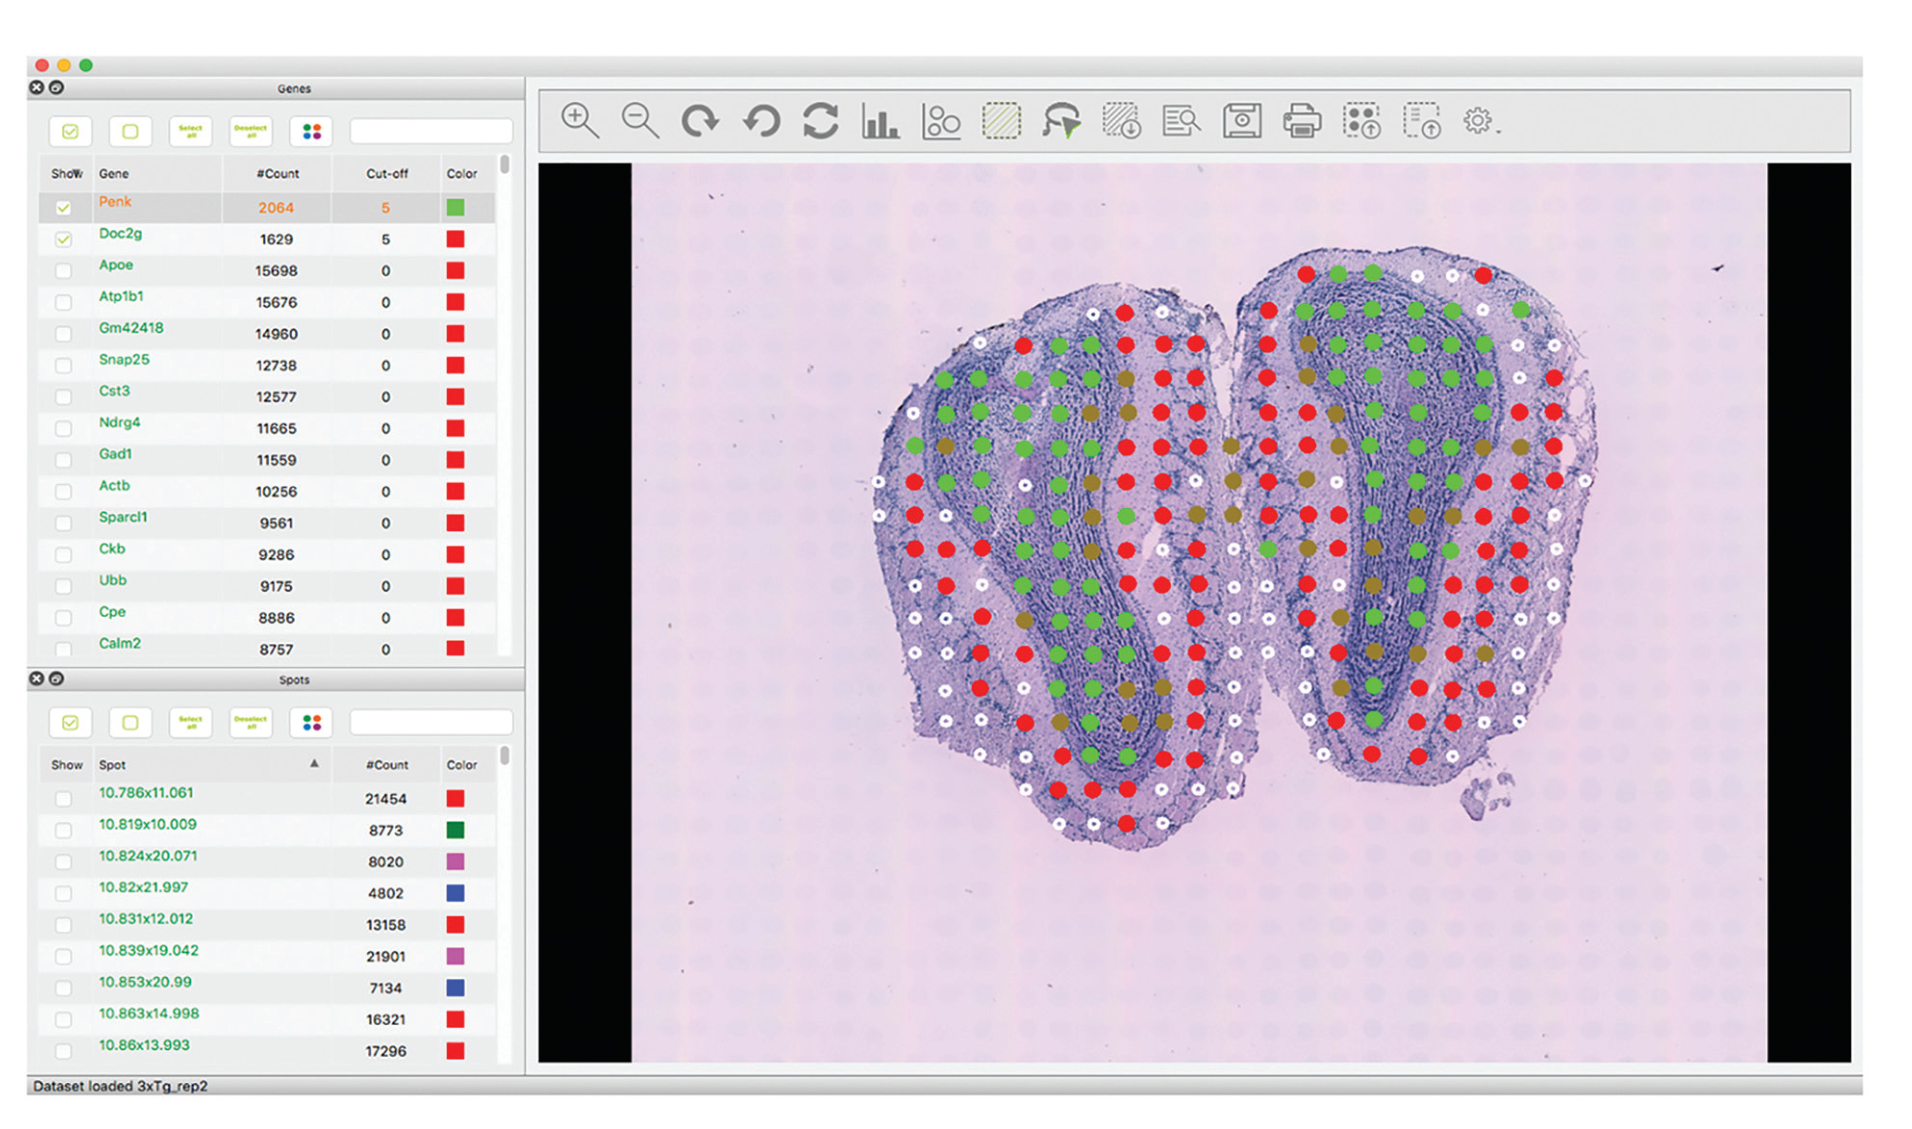Sort genes by the #Count column header
The height and width of the screenshot is (1129, 1912).
click(277, 174)
